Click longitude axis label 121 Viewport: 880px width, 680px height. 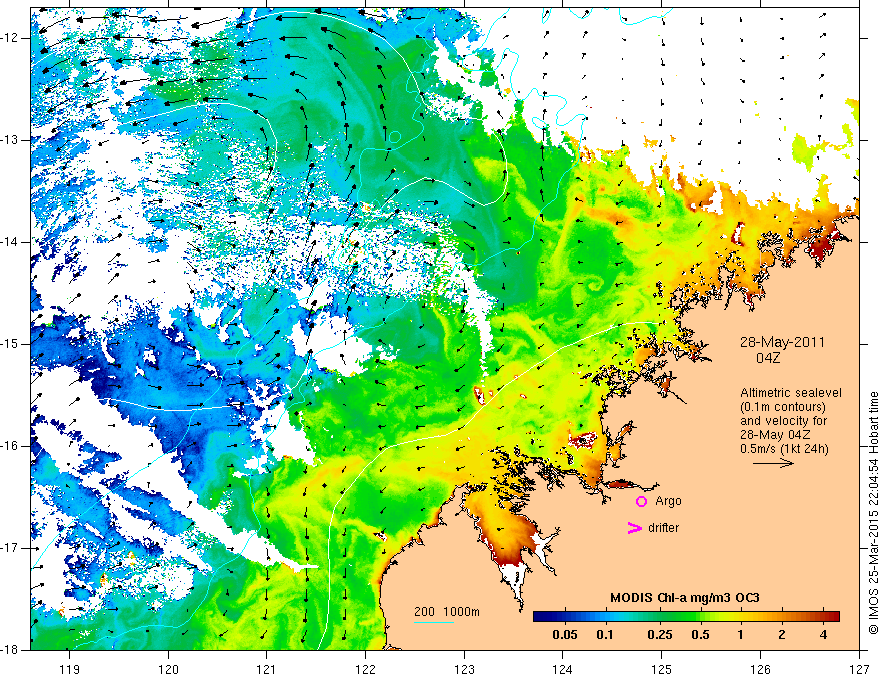[267, 669]
